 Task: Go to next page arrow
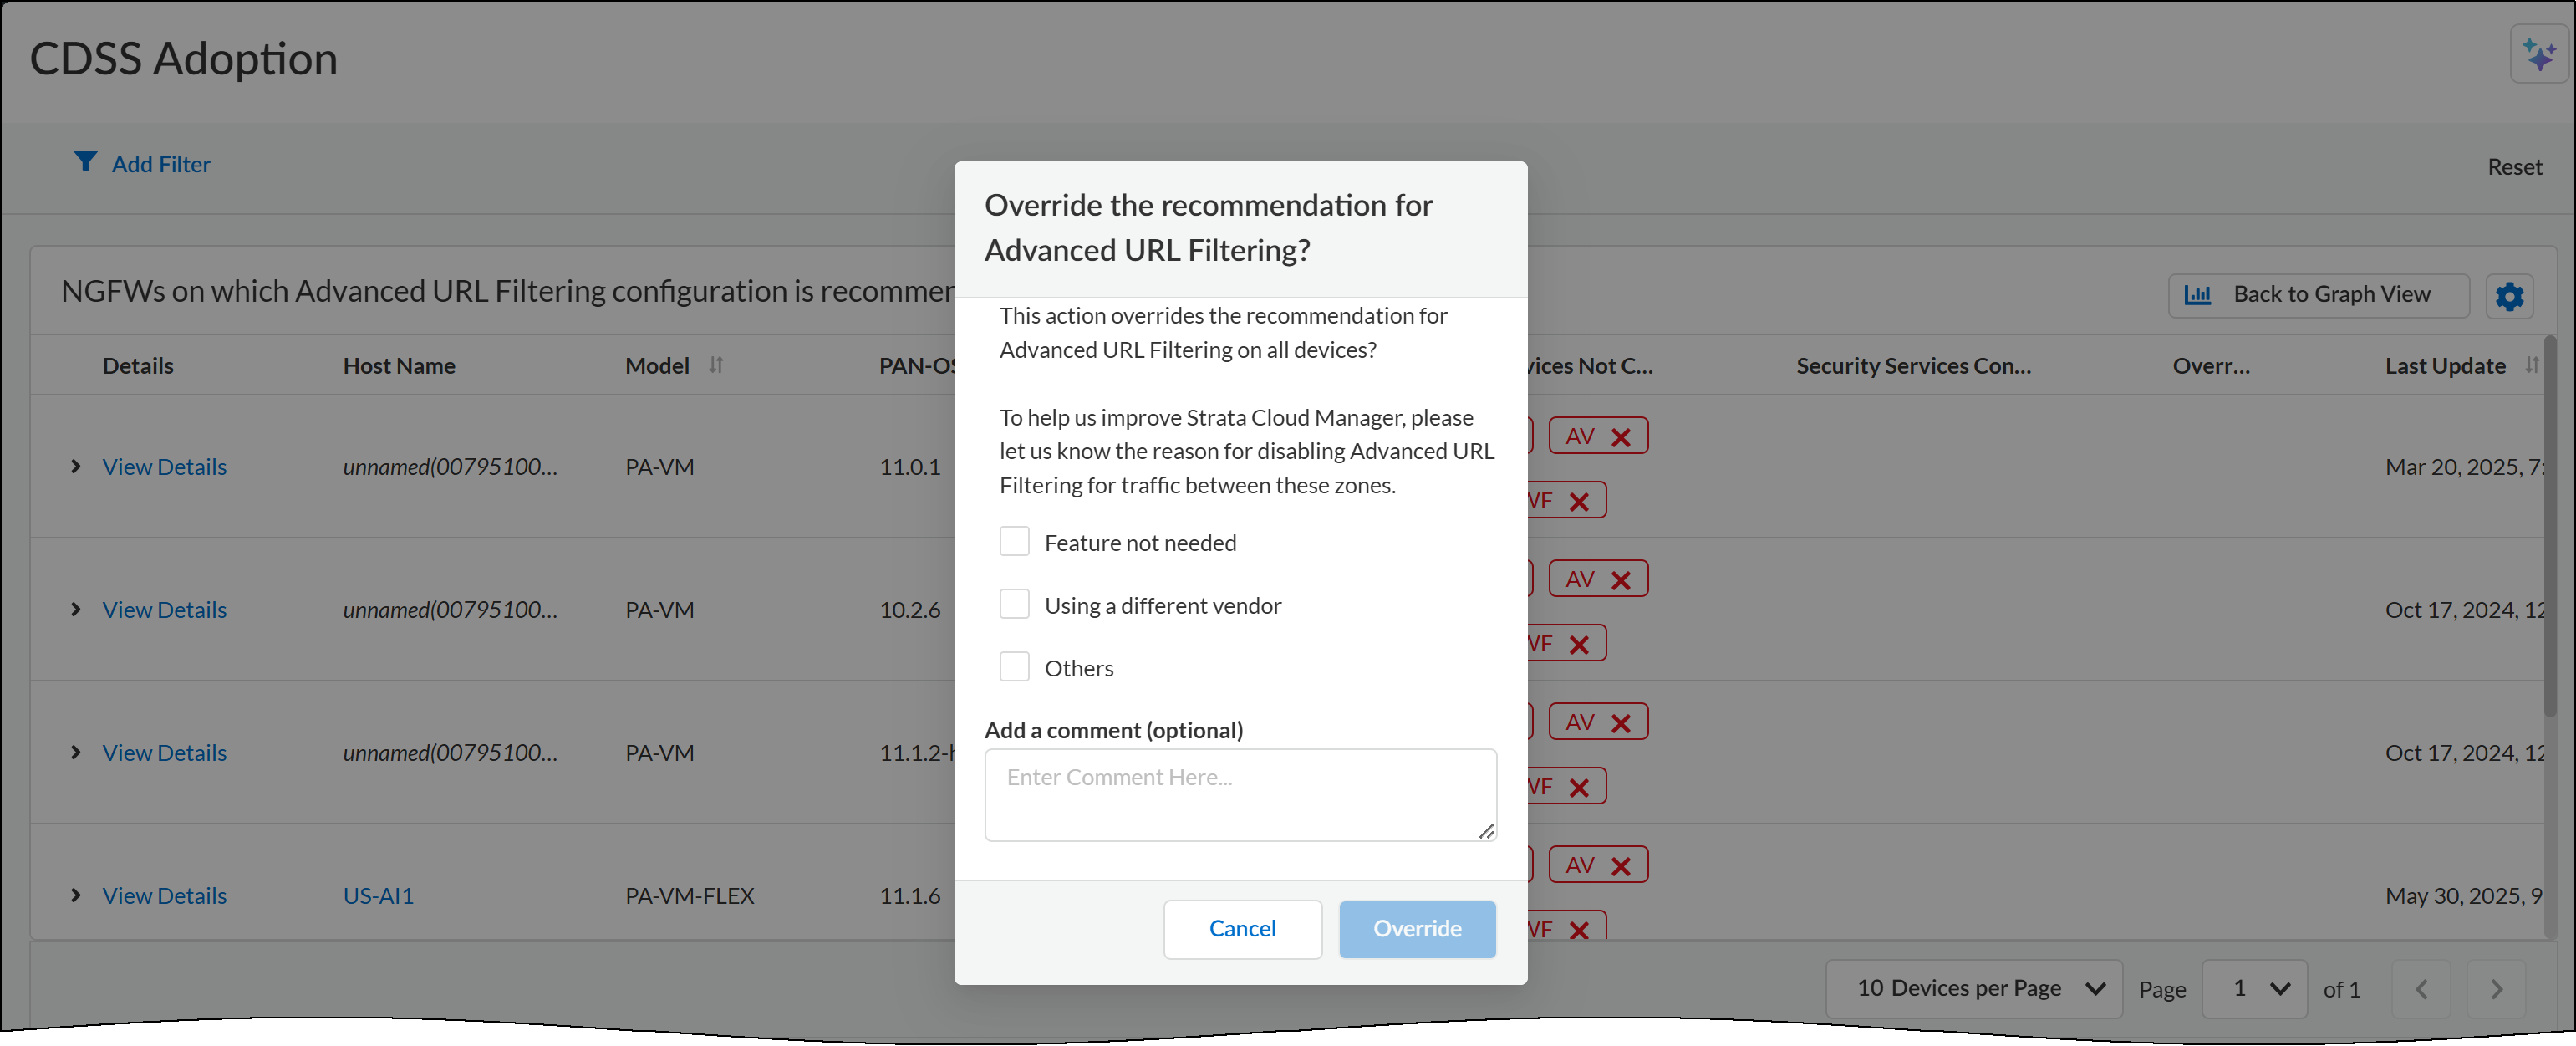coord(2495,989)
